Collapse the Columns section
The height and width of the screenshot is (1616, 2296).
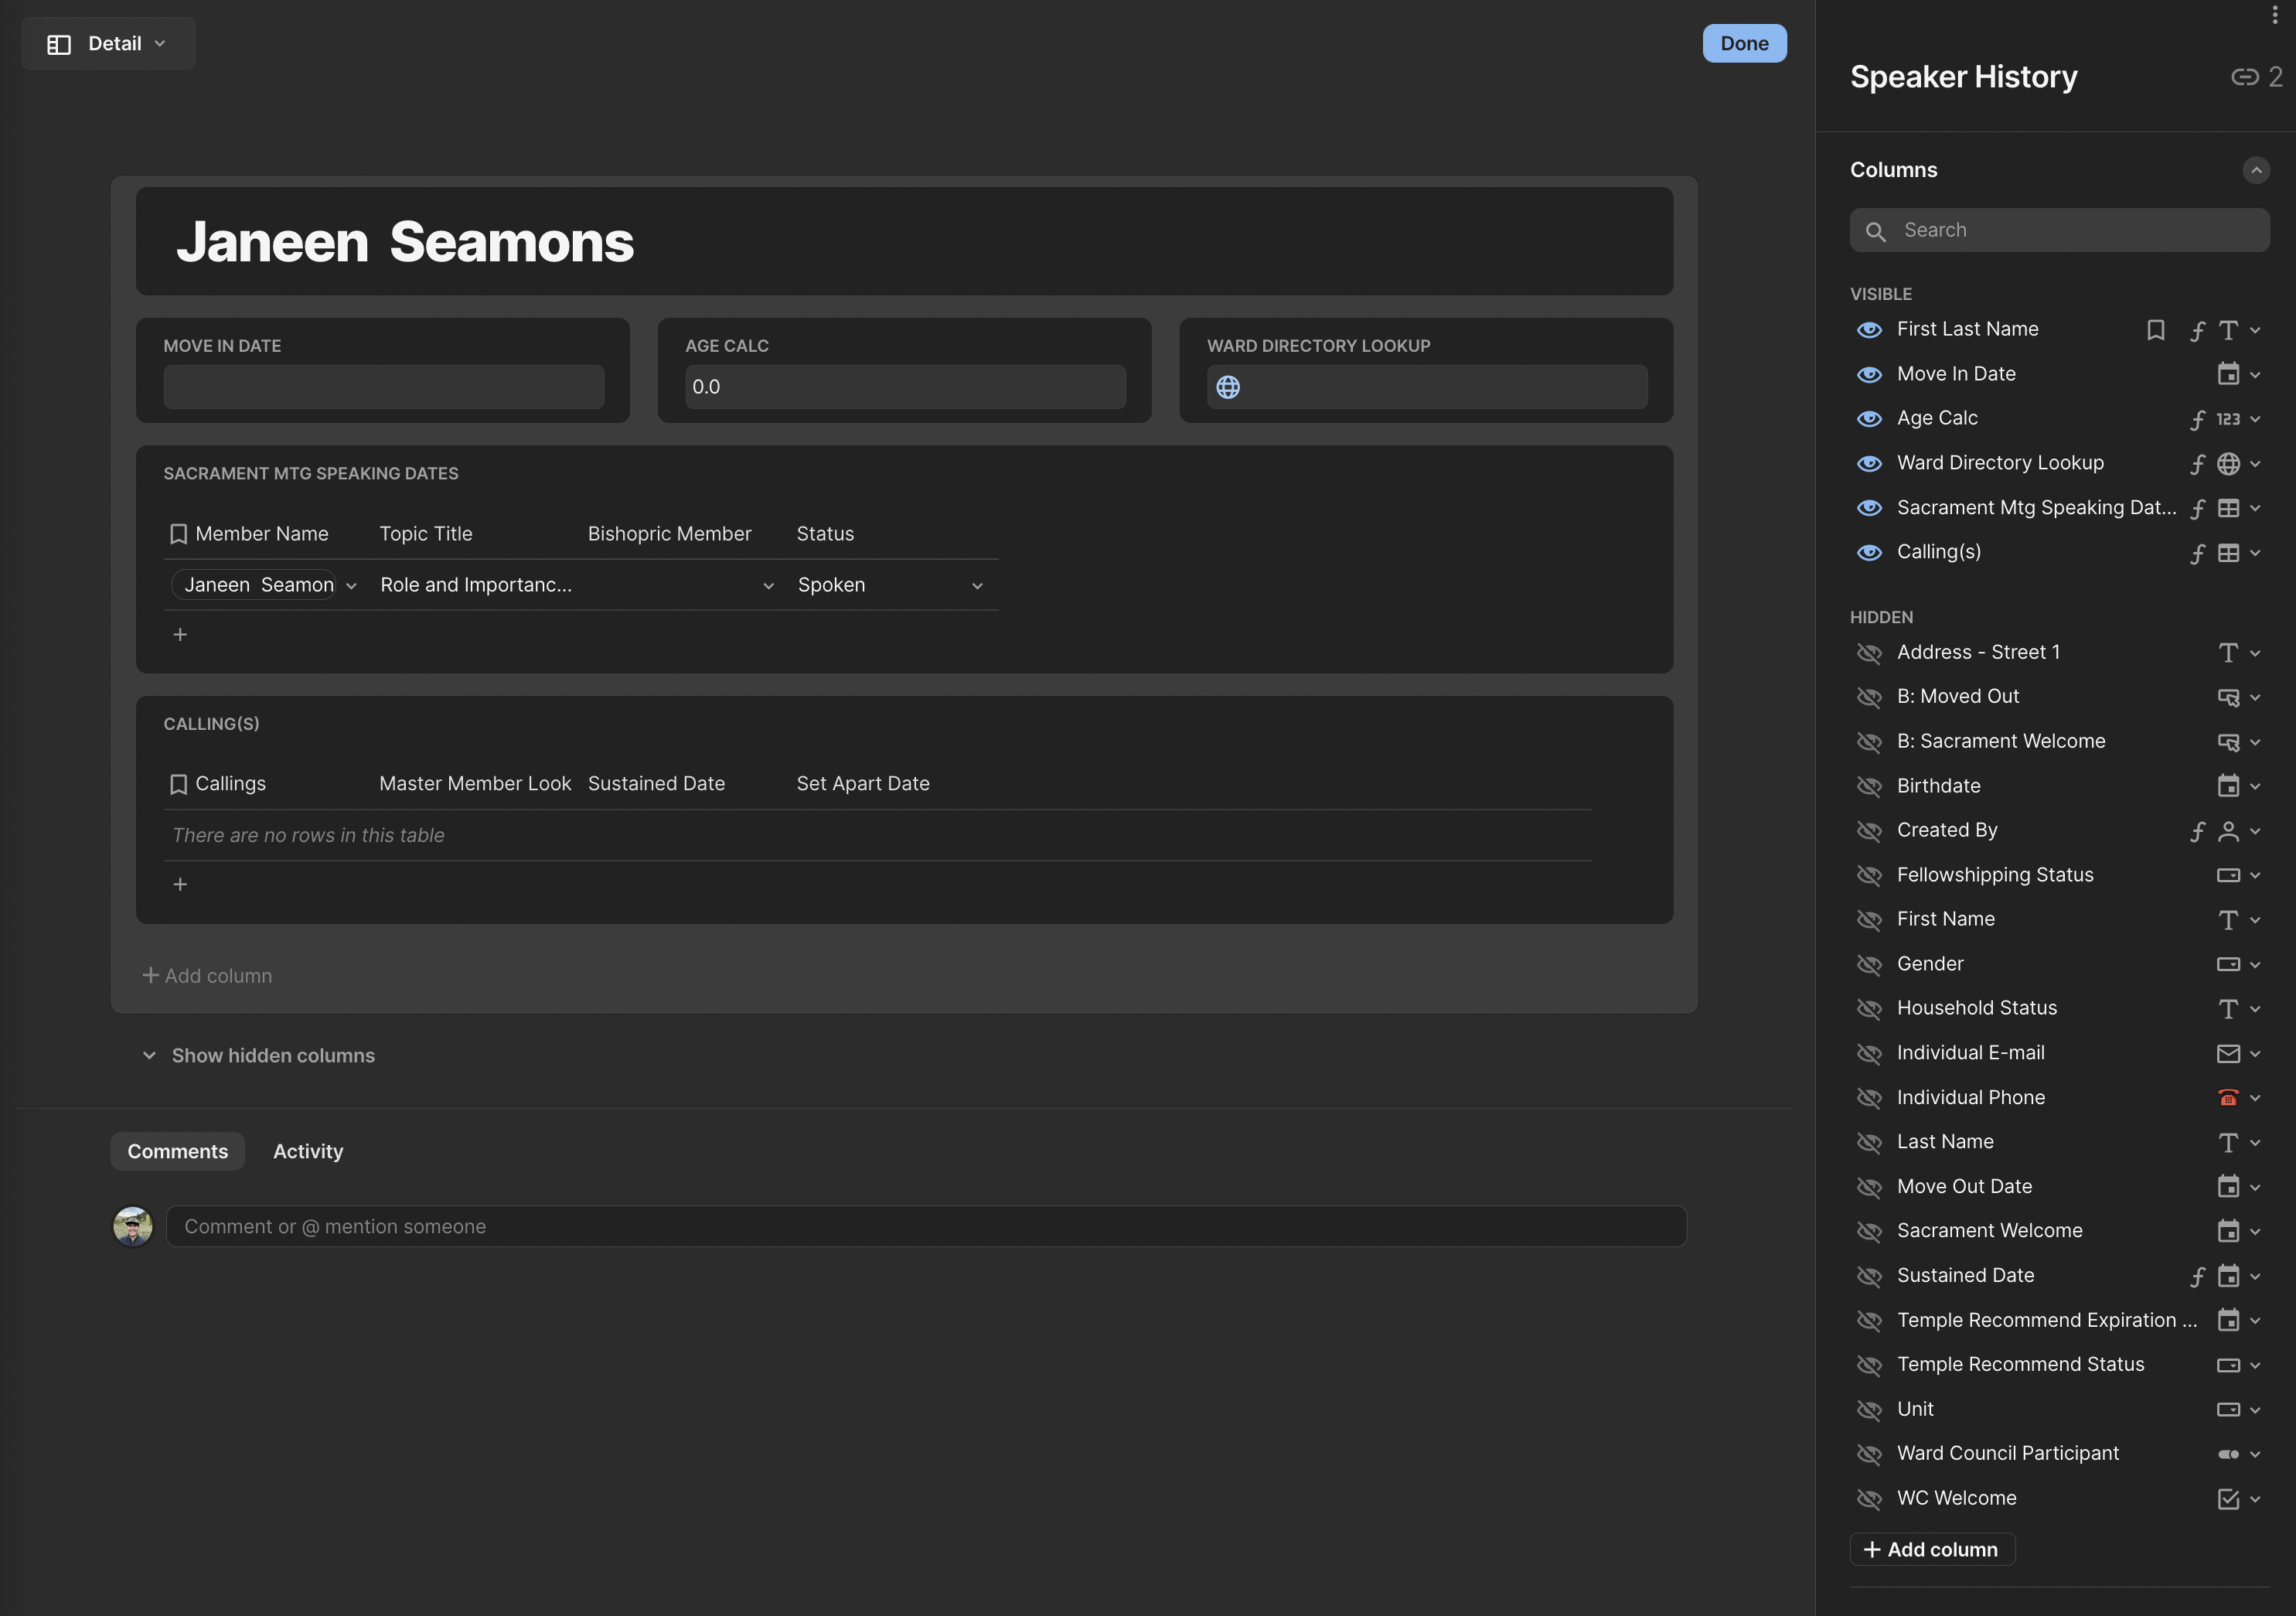pos(2255,170)
